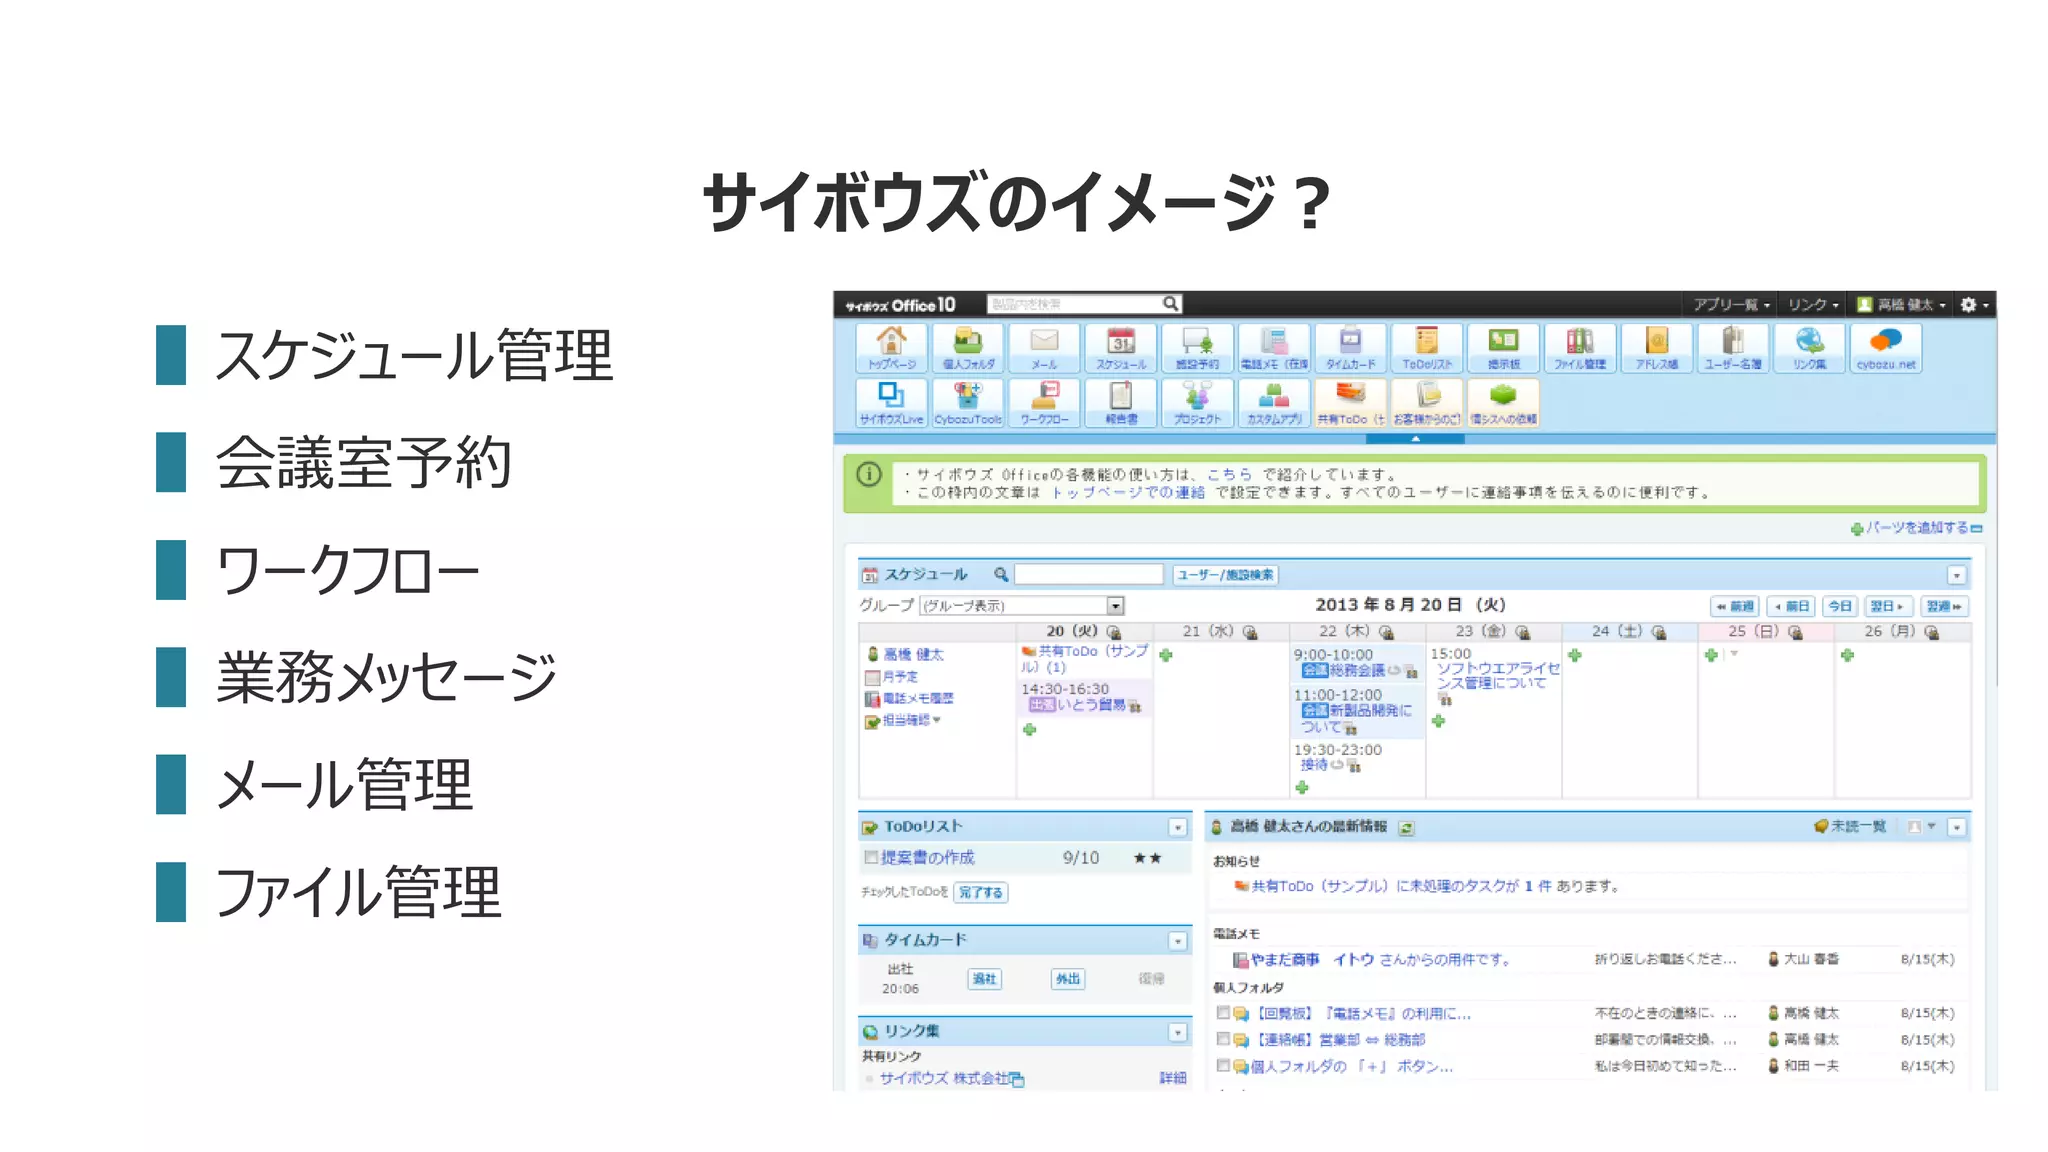Check the 【回覧板】電話メモ row checkbox
This screenshot has width=2048, height=1152.
click(1223, 1013)
